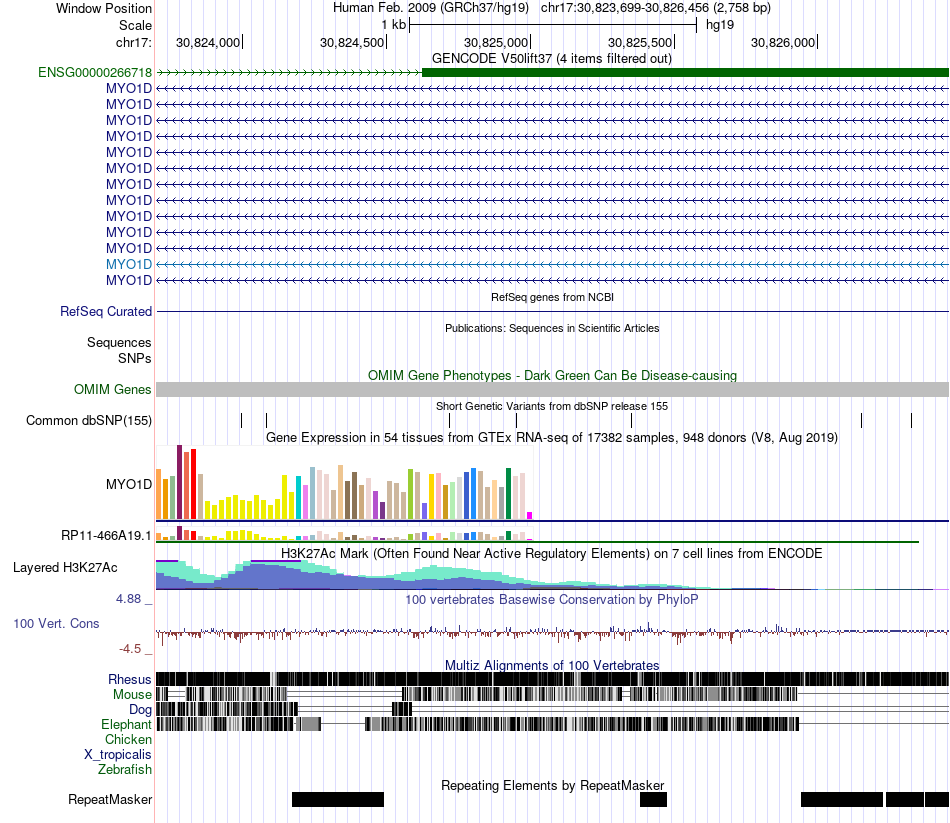The height and width of the screenshot is (823, 950).
Task: Click the layered H3K27Ac signal graph
Action: pos(553,575)
